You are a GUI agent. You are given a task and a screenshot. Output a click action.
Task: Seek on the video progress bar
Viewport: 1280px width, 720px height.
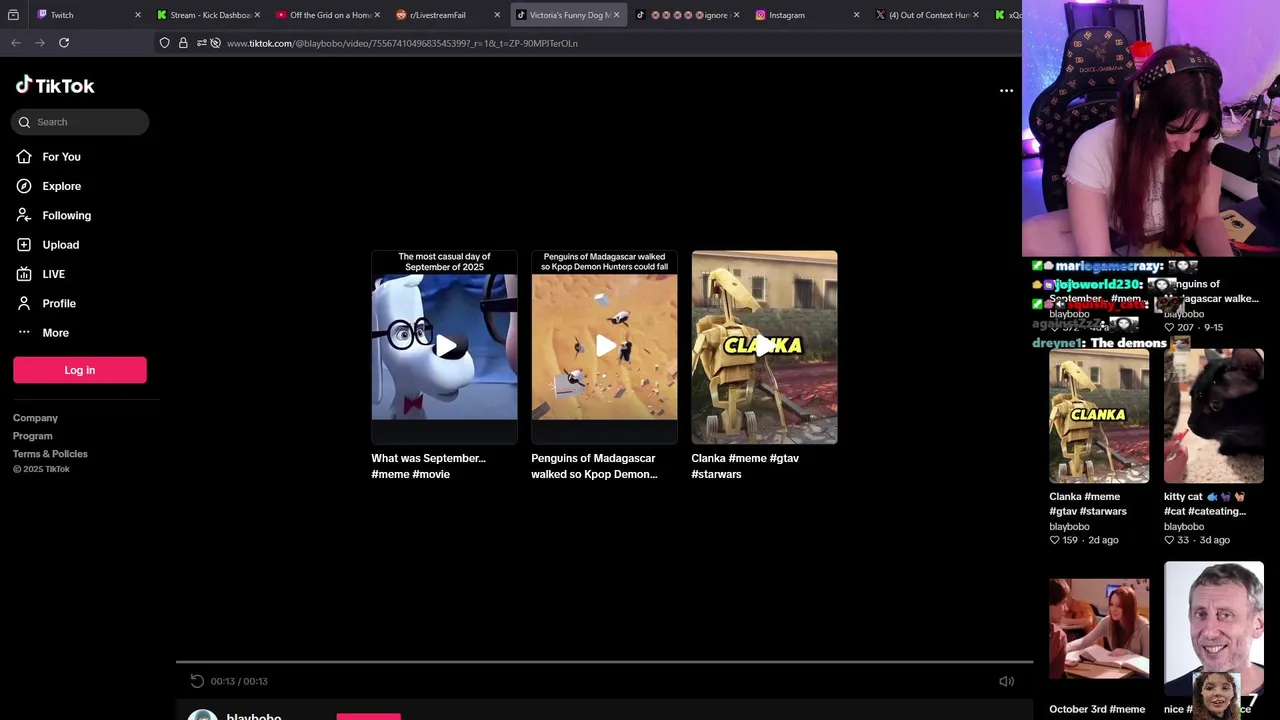click(x=604, y=661)
